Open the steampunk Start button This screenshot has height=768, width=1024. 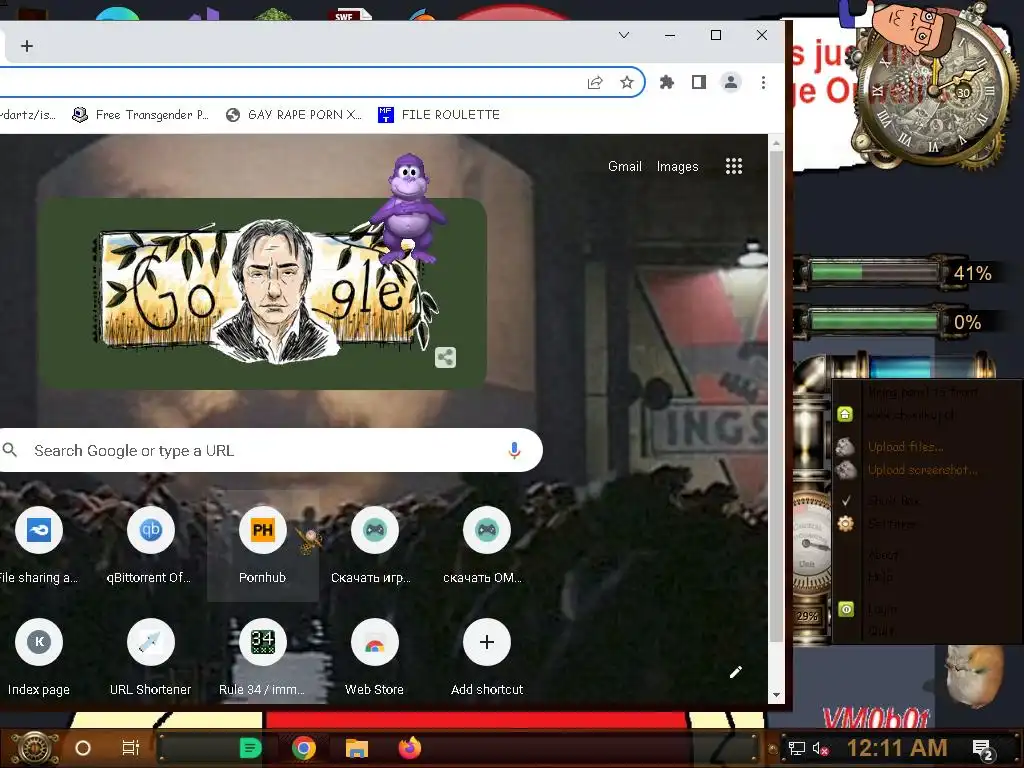point(35,748)
